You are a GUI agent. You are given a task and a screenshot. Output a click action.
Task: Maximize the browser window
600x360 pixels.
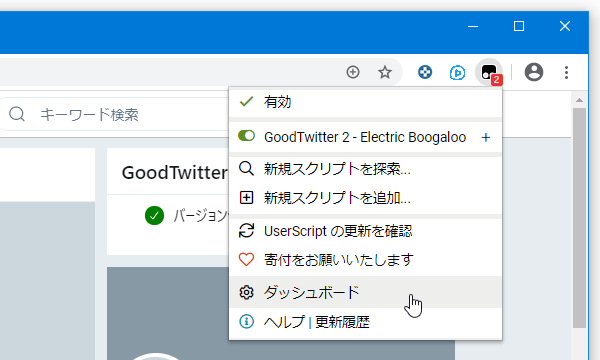(x=519, y=26)
